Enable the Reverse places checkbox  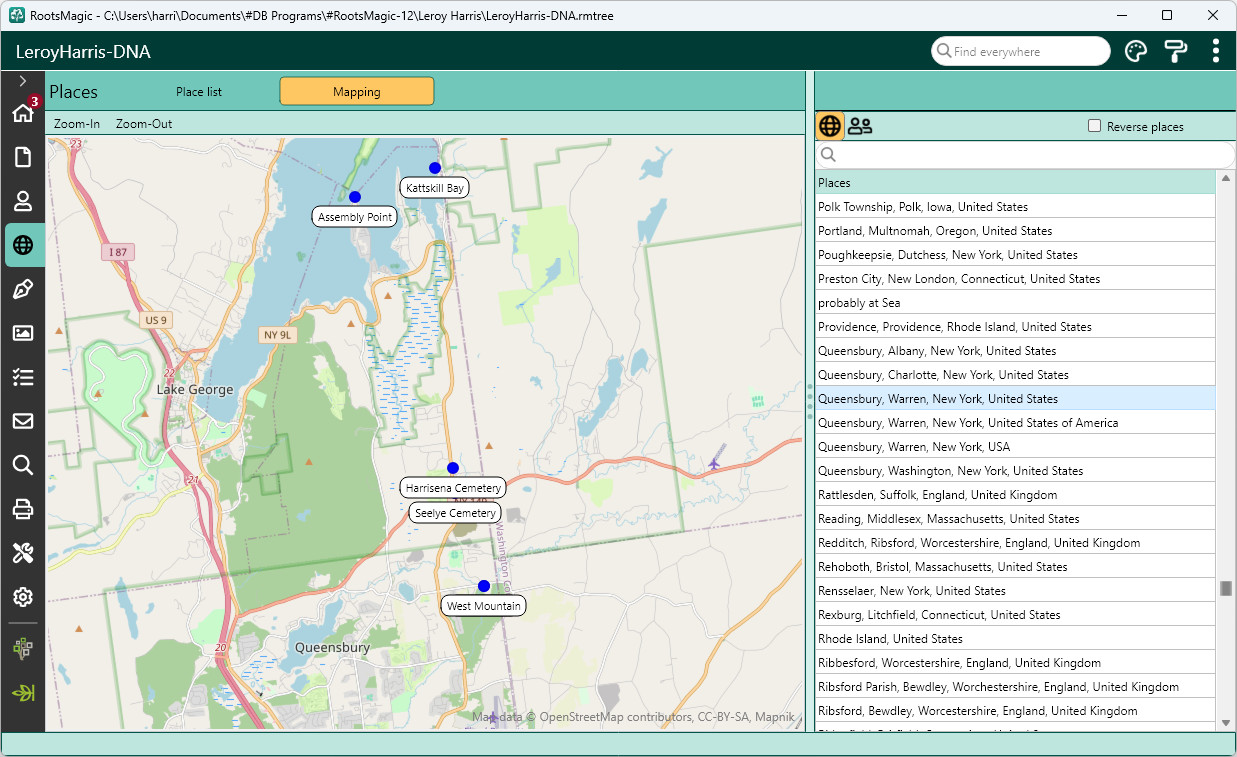pyautogui.click(x=1094, y=126)
